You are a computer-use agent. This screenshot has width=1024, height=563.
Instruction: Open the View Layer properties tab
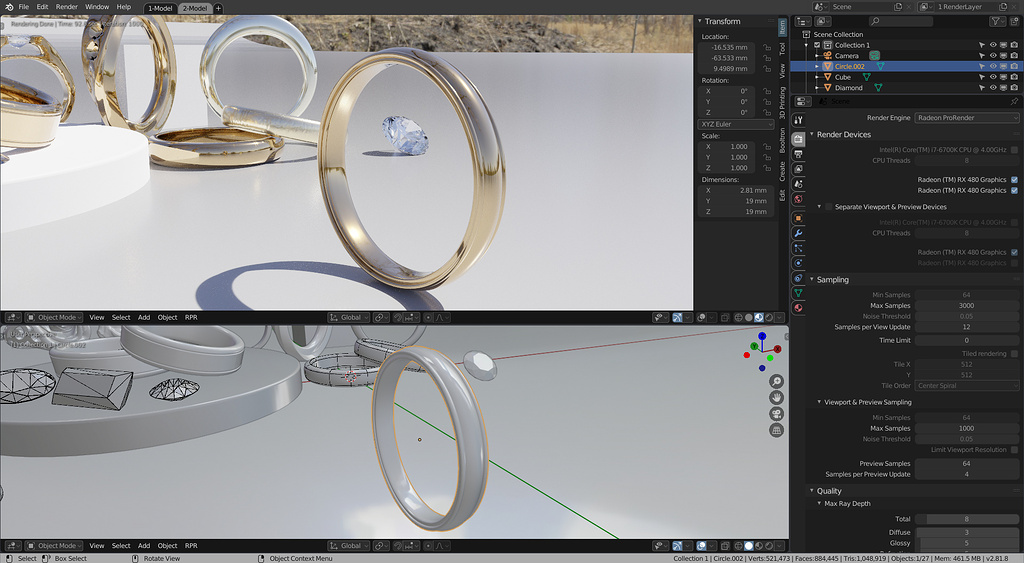[x=798, y=169]
